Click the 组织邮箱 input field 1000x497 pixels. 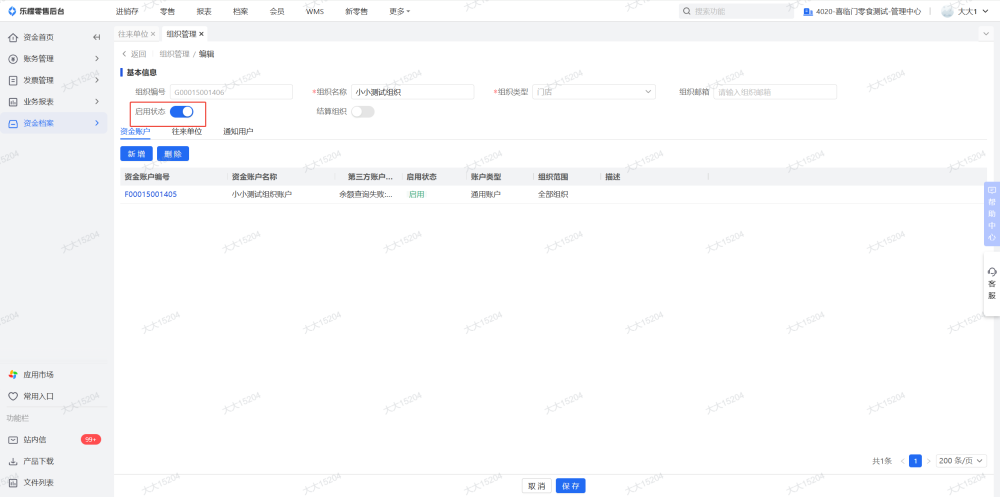click(x=775, y=92)
